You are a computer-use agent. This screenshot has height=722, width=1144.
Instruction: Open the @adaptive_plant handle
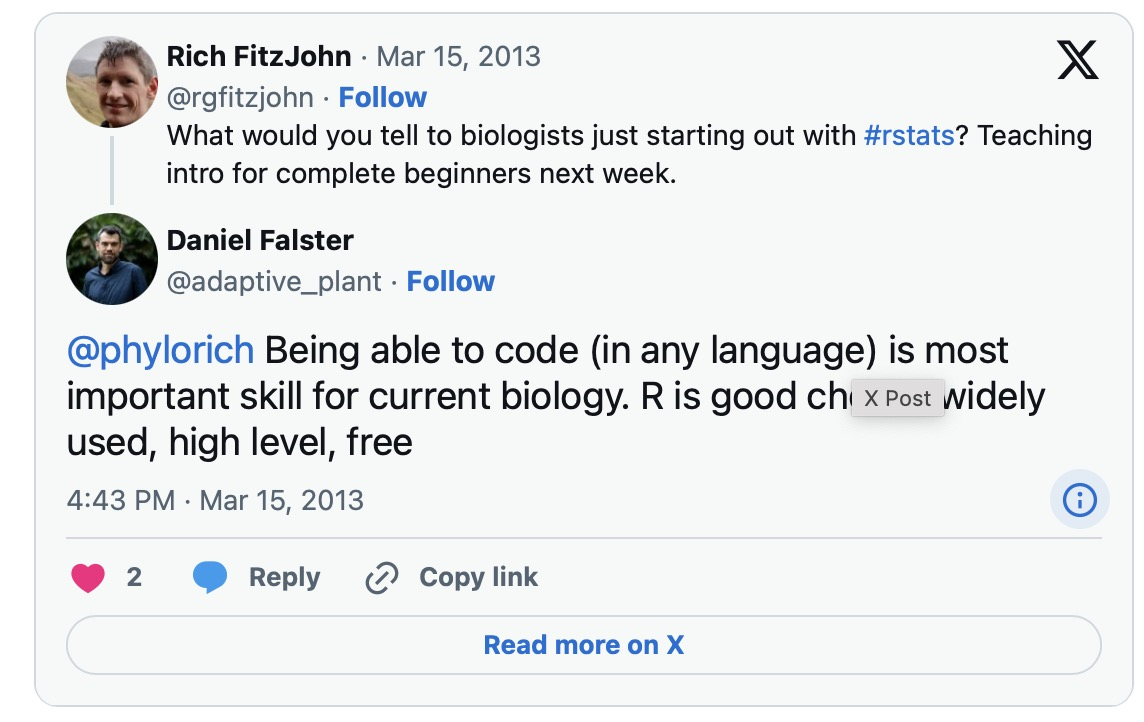coord(274,281)
